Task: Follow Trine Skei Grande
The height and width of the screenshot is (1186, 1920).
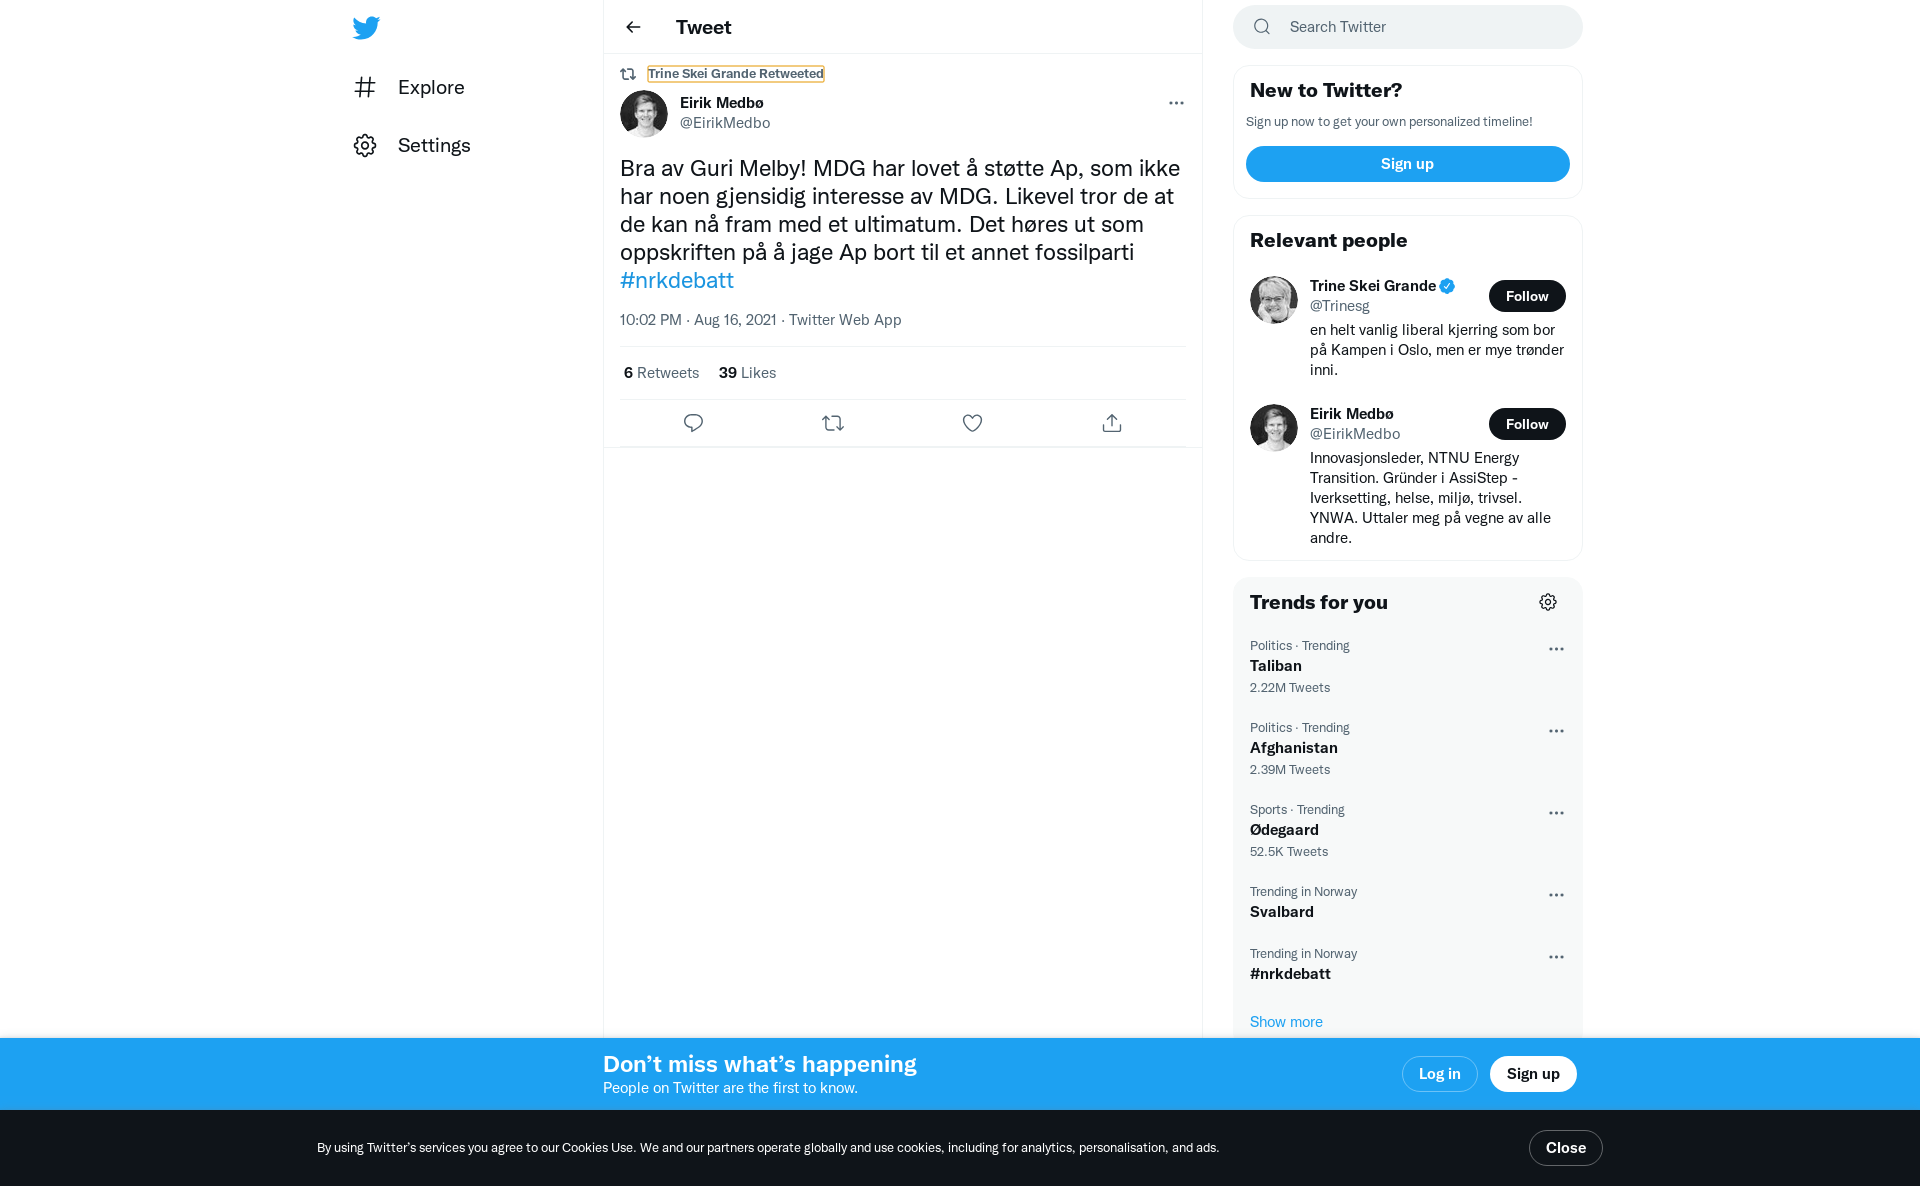Action: (1527, 296)
